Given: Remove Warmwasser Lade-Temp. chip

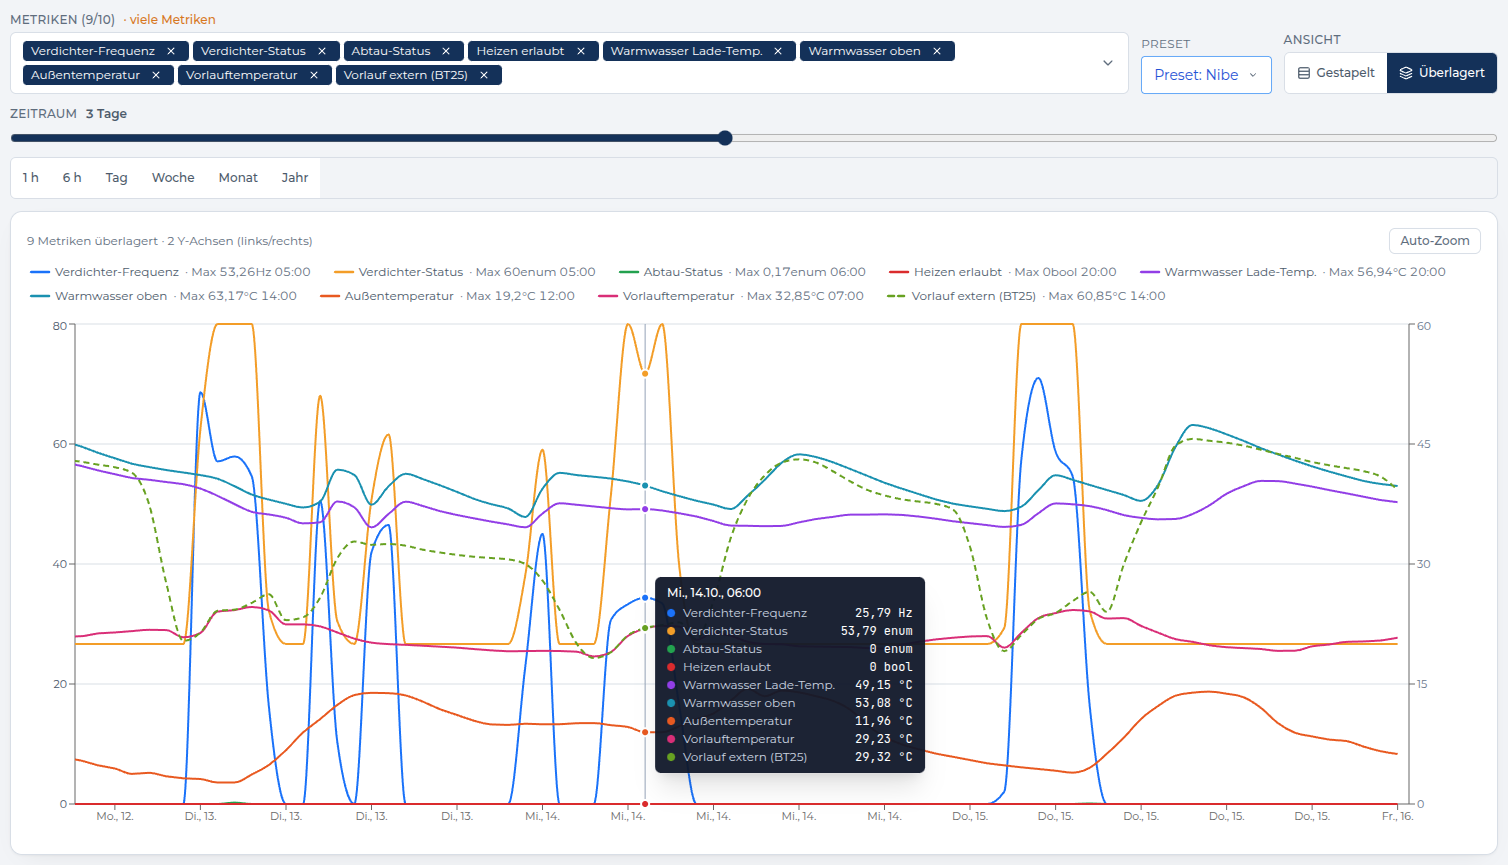Looking at the screenshot, I should point(778,51).
